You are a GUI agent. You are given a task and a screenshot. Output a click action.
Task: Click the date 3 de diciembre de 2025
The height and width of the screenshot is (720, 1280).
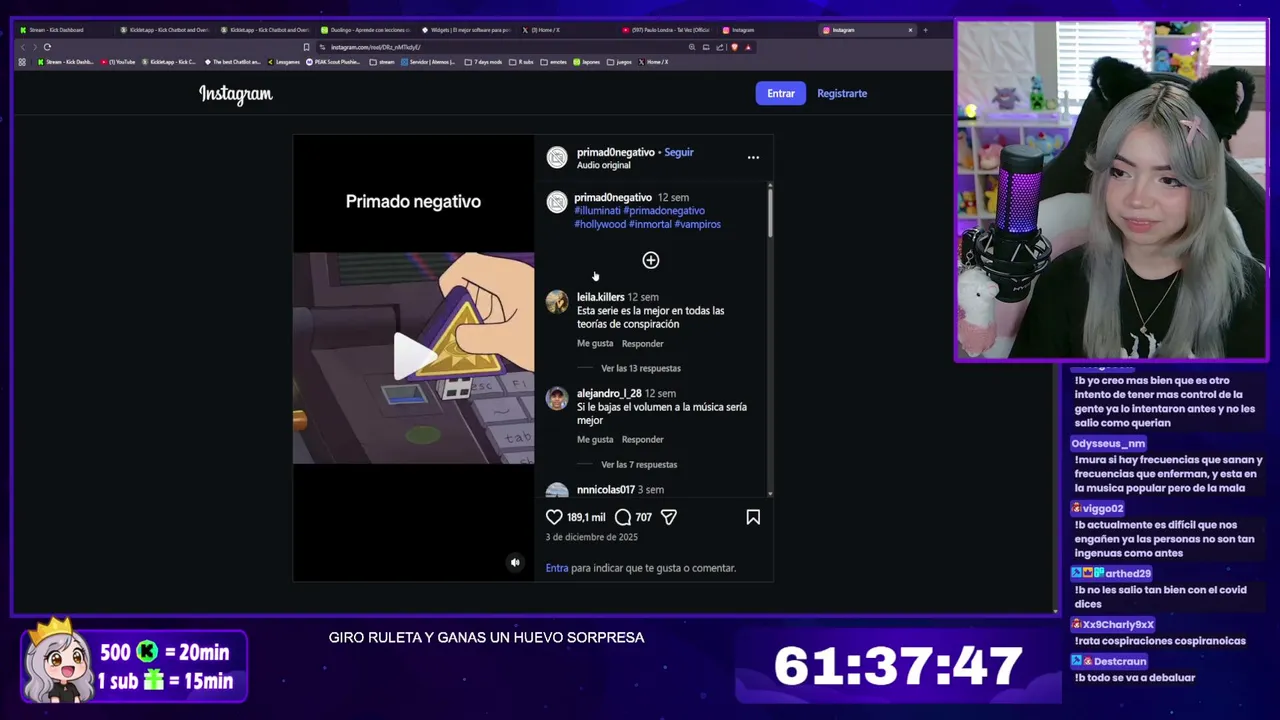coord(592,537)
